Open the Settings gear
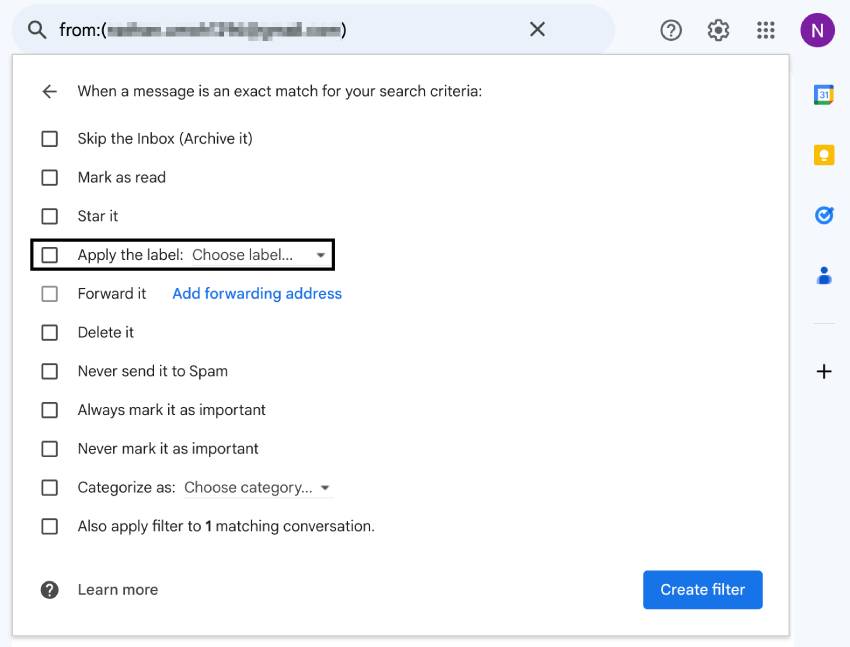Image resolution: width=850 pixels, height=647 pixels. click(717, 30)
